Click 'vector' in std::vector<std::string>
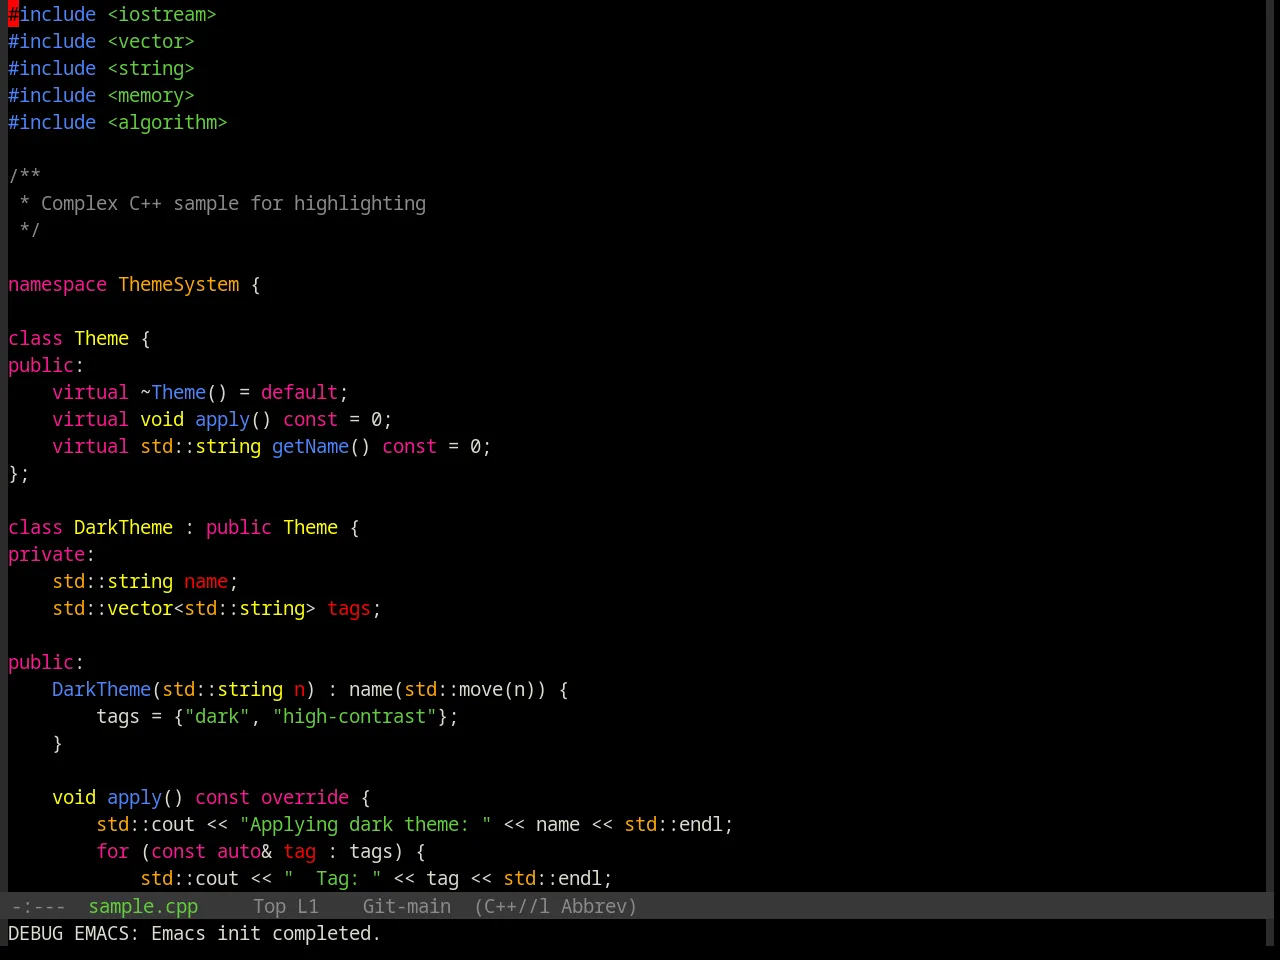Viewport: 1280px width, 960px height. point(140,608)
